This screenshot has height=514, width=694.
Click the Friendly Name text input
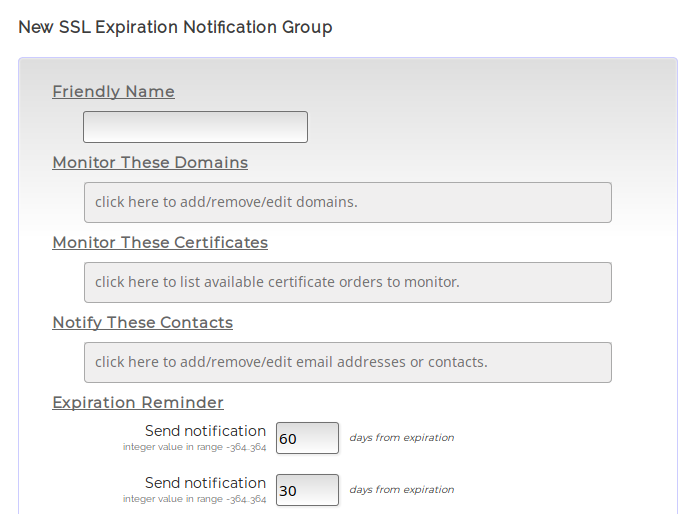[195, 127]
